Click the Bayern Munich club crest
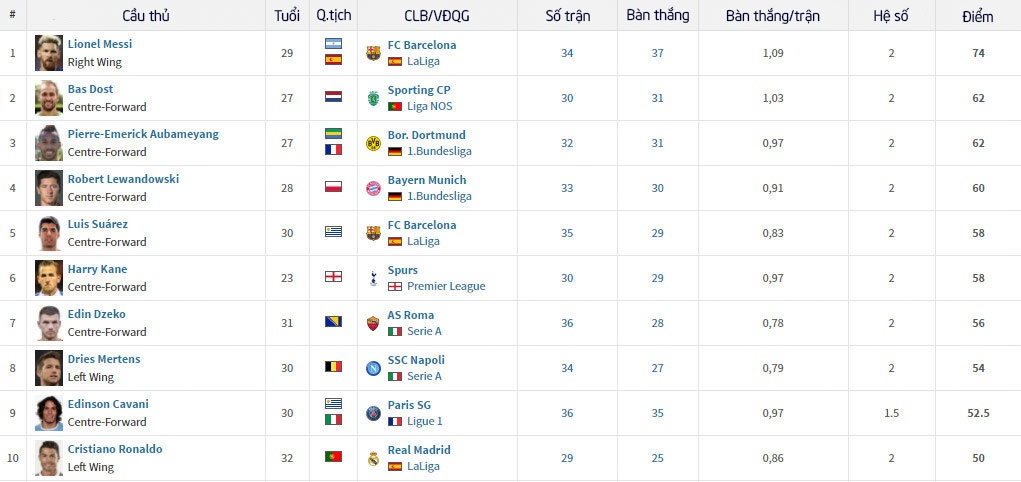1021x482 pixels. [x=374, y=188]
